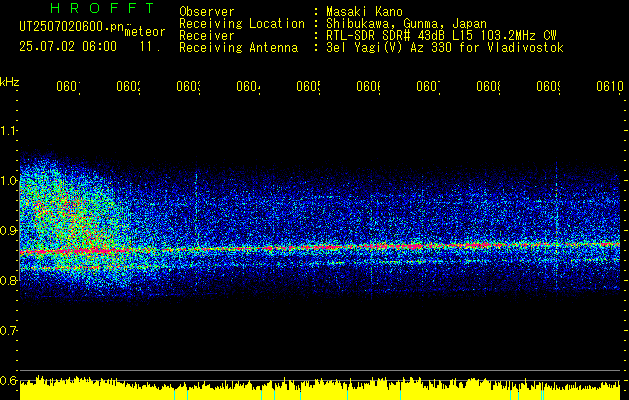
Task: Click the 1.0 kHz frequency label
Action: (8, 180)
